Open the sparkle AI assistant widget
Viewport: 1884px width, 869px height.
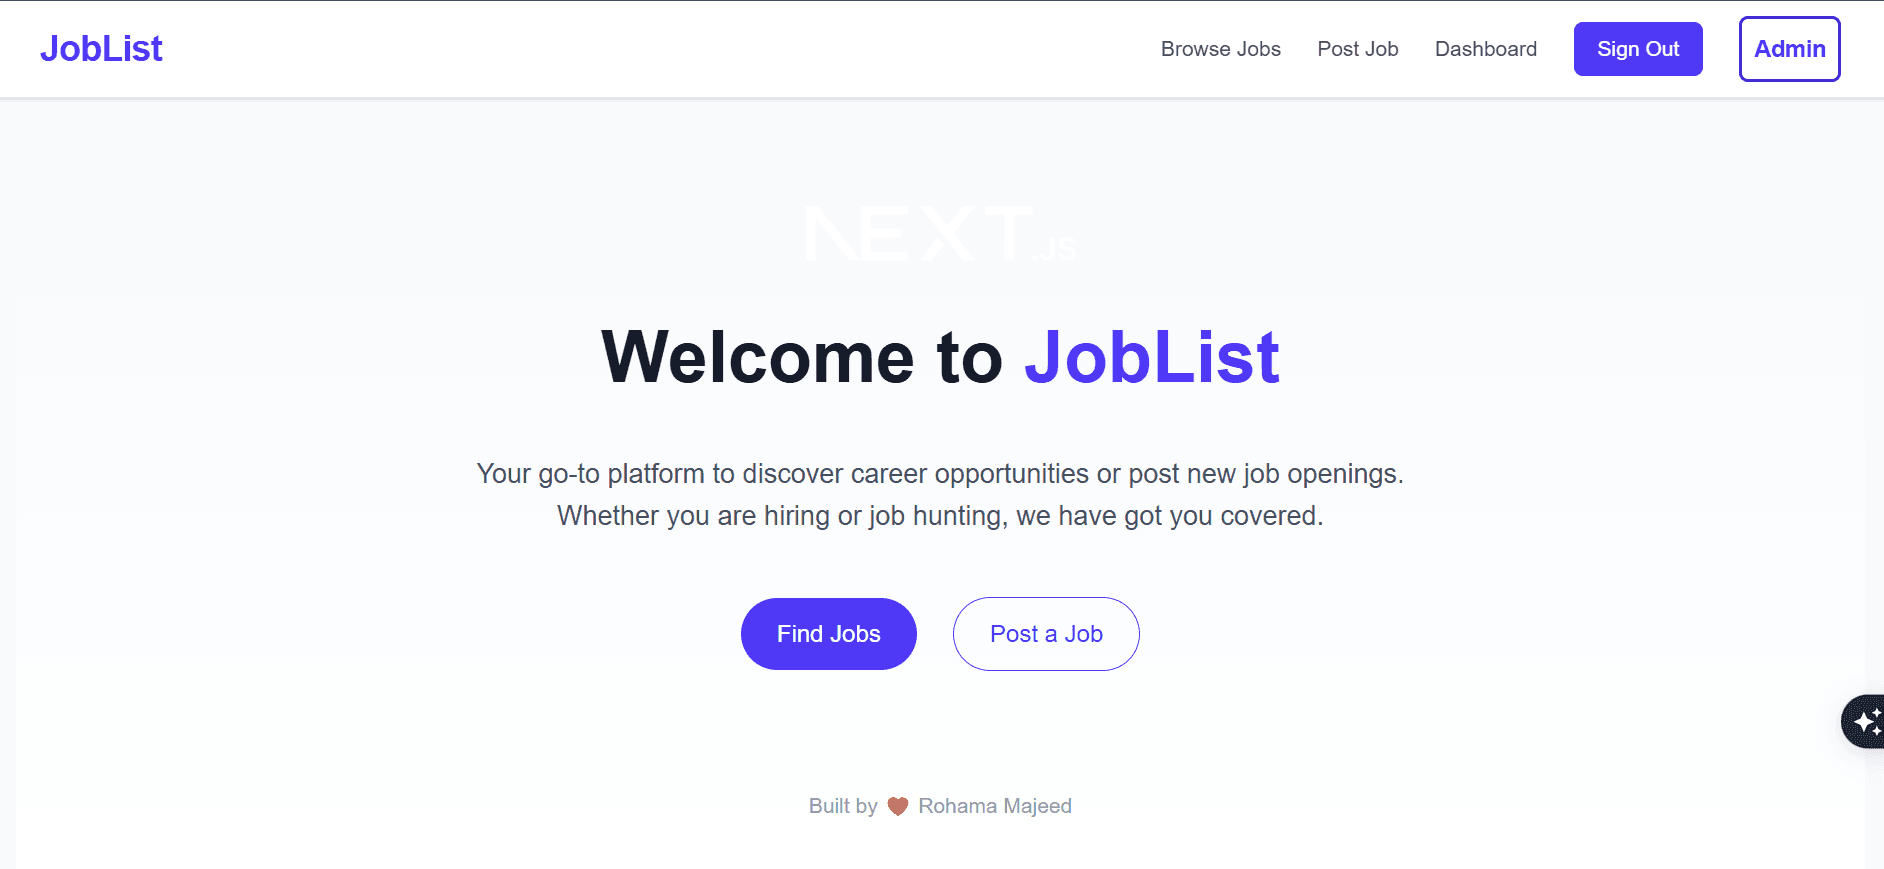pyautogui.click(x=1865, y=721)
